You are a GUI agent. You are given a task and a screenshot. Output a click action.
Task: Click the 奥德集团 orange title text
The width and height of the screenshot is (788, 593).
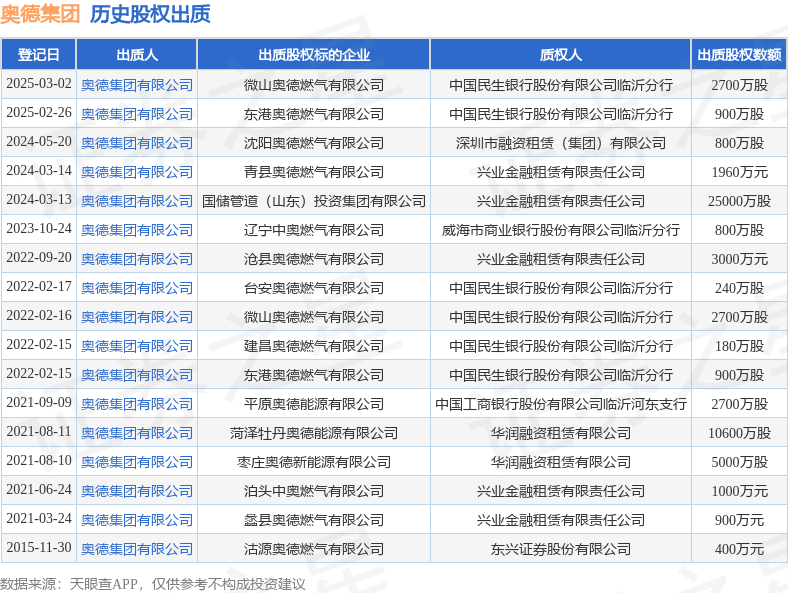[x=40, y=14]
